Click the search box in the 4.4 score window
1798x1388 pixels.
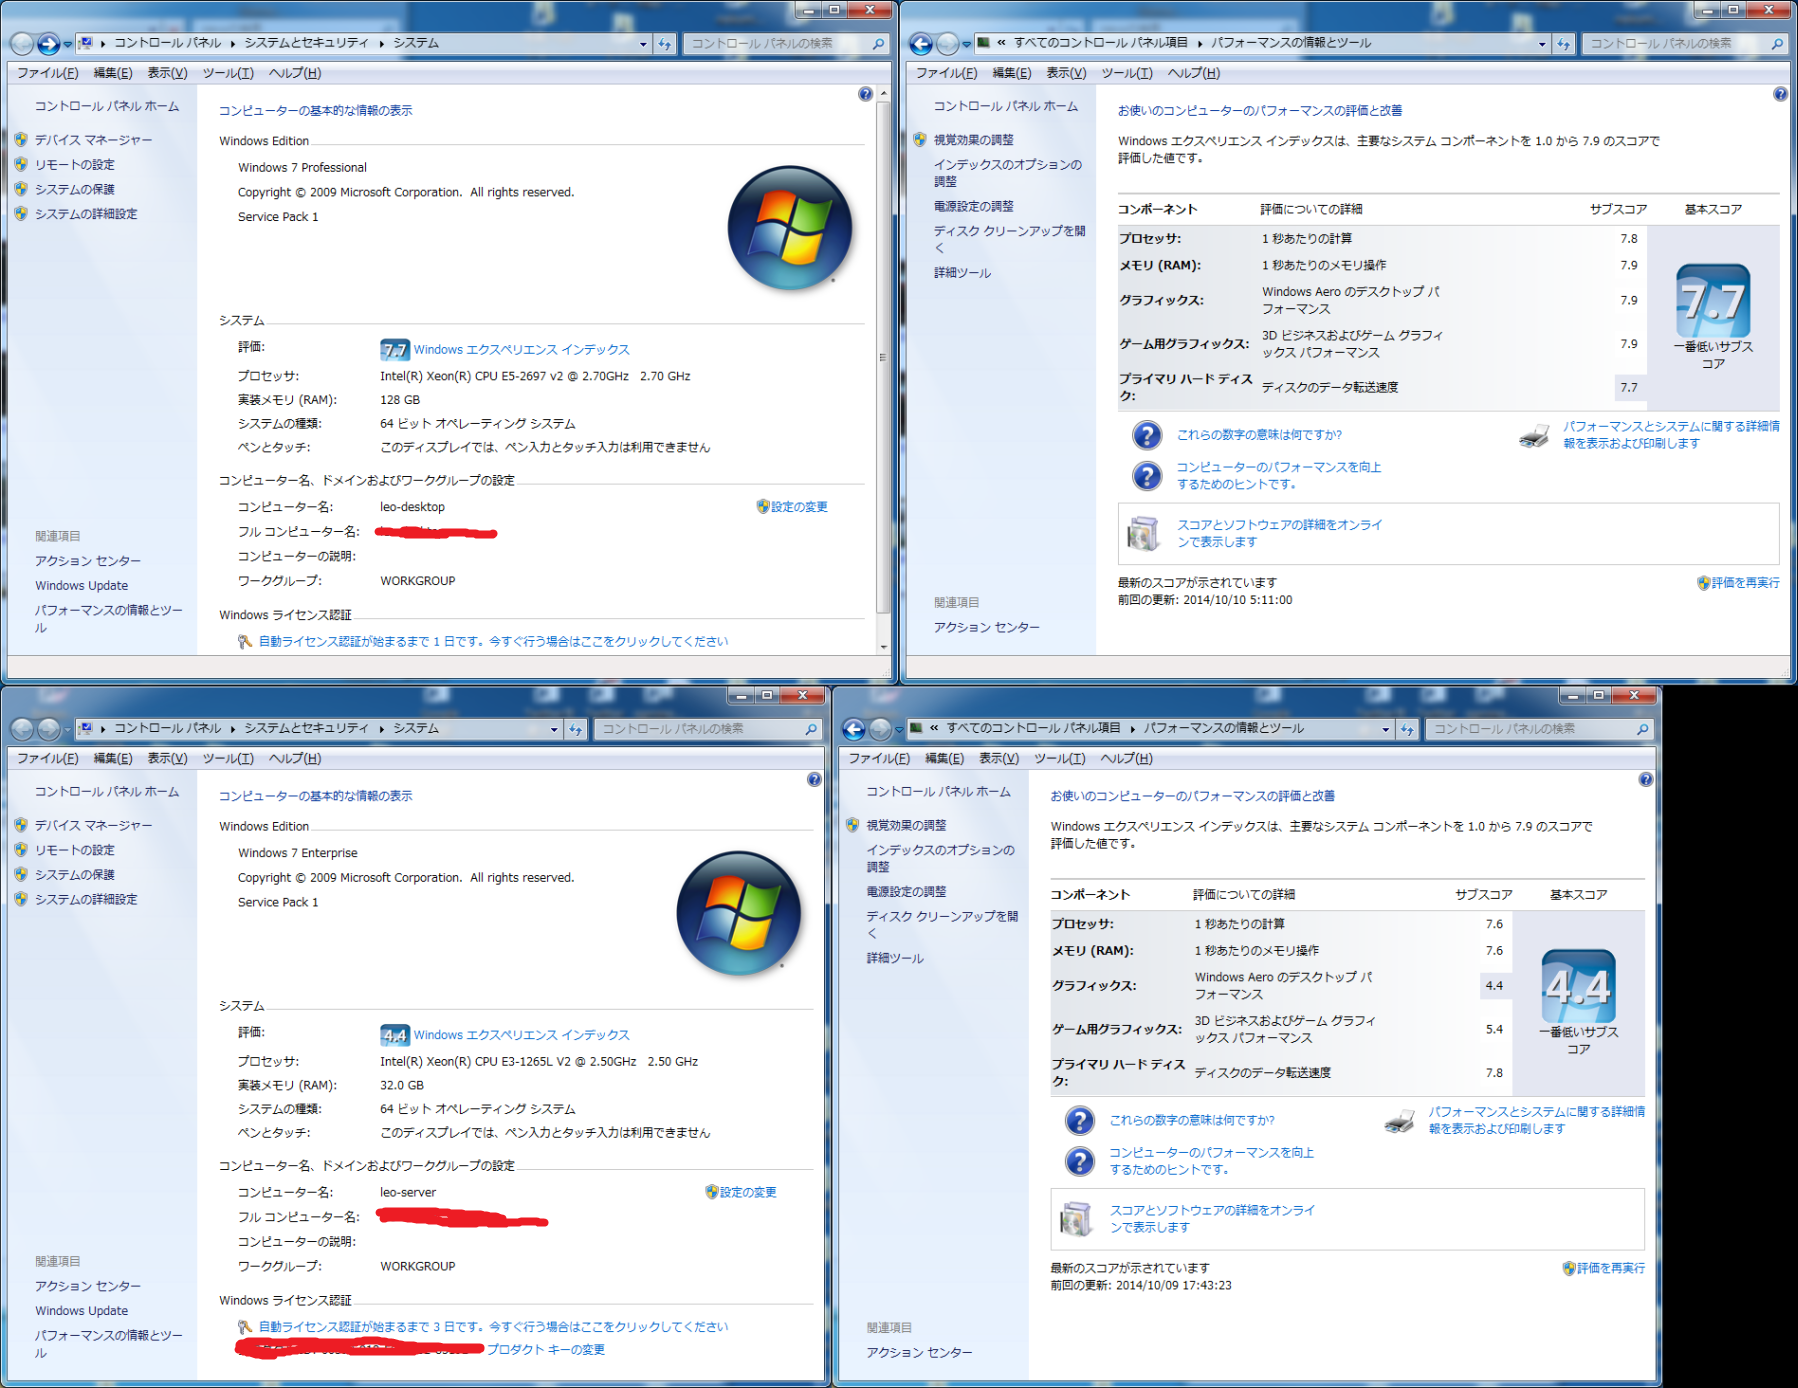coord(1530,729)
